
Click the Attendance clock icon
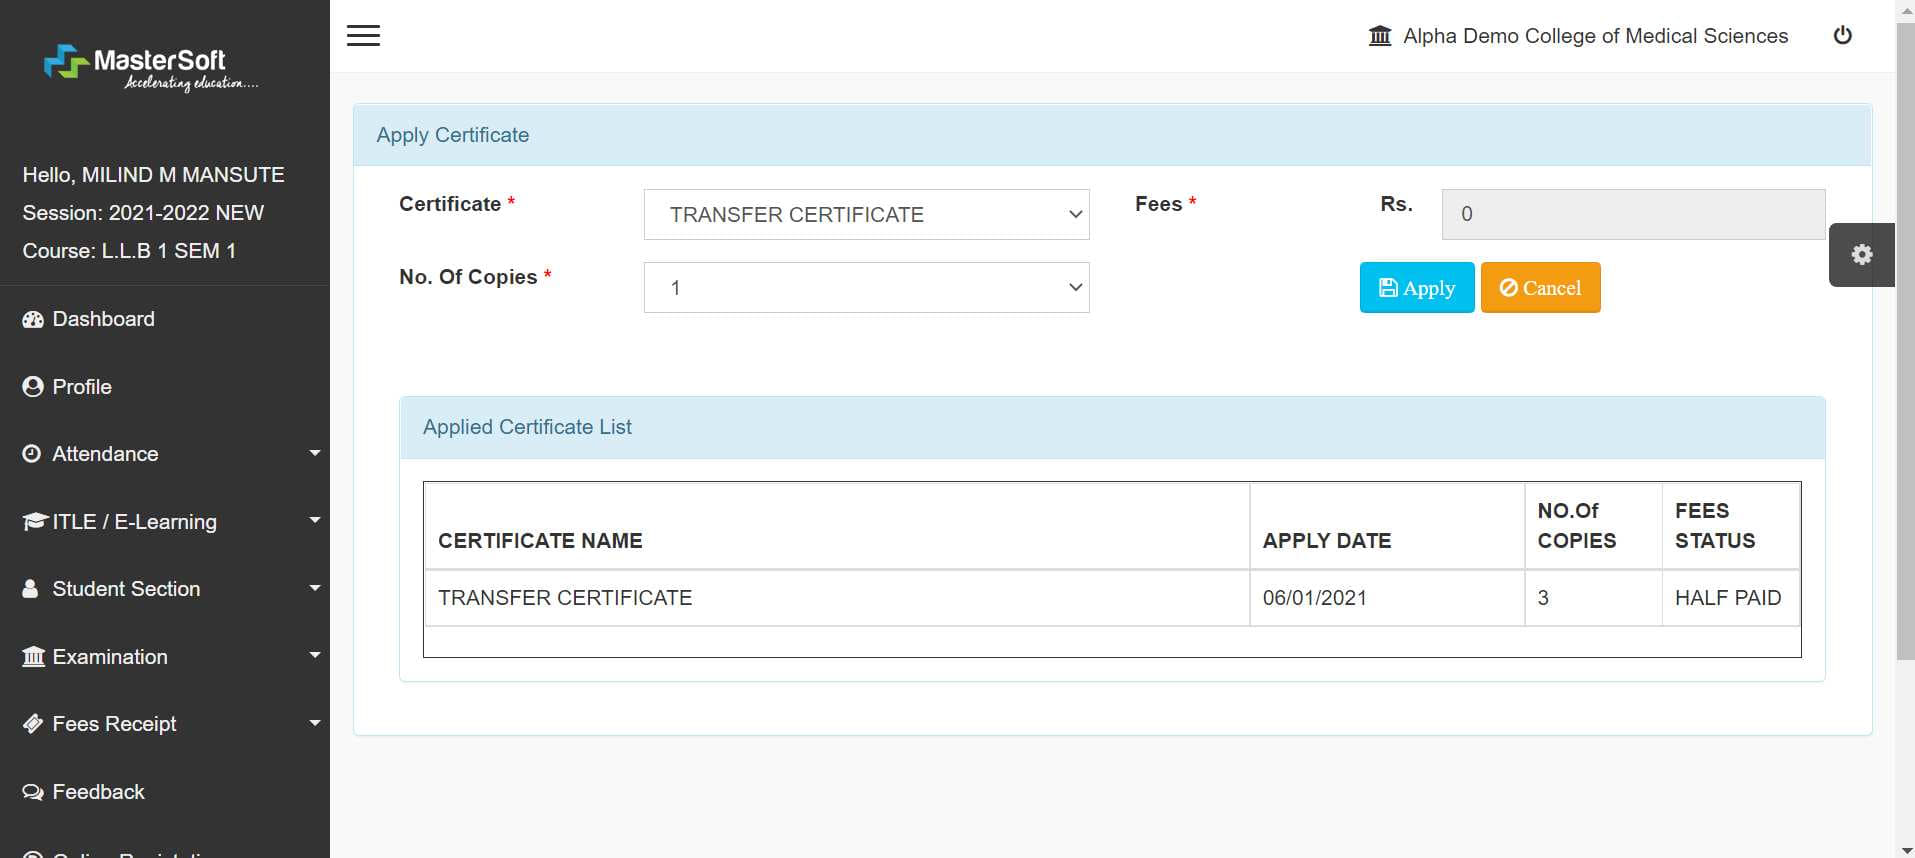point(32,454)
